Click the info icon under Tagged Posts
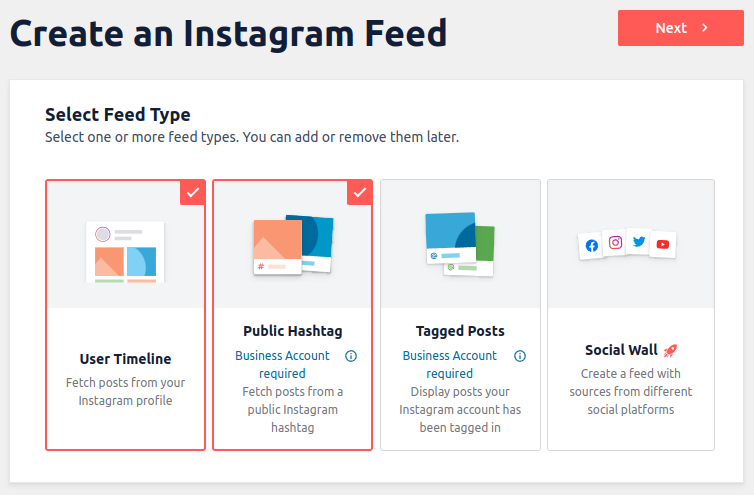The height and width of the screenshot is (495, 754). (x=519, y=356)
